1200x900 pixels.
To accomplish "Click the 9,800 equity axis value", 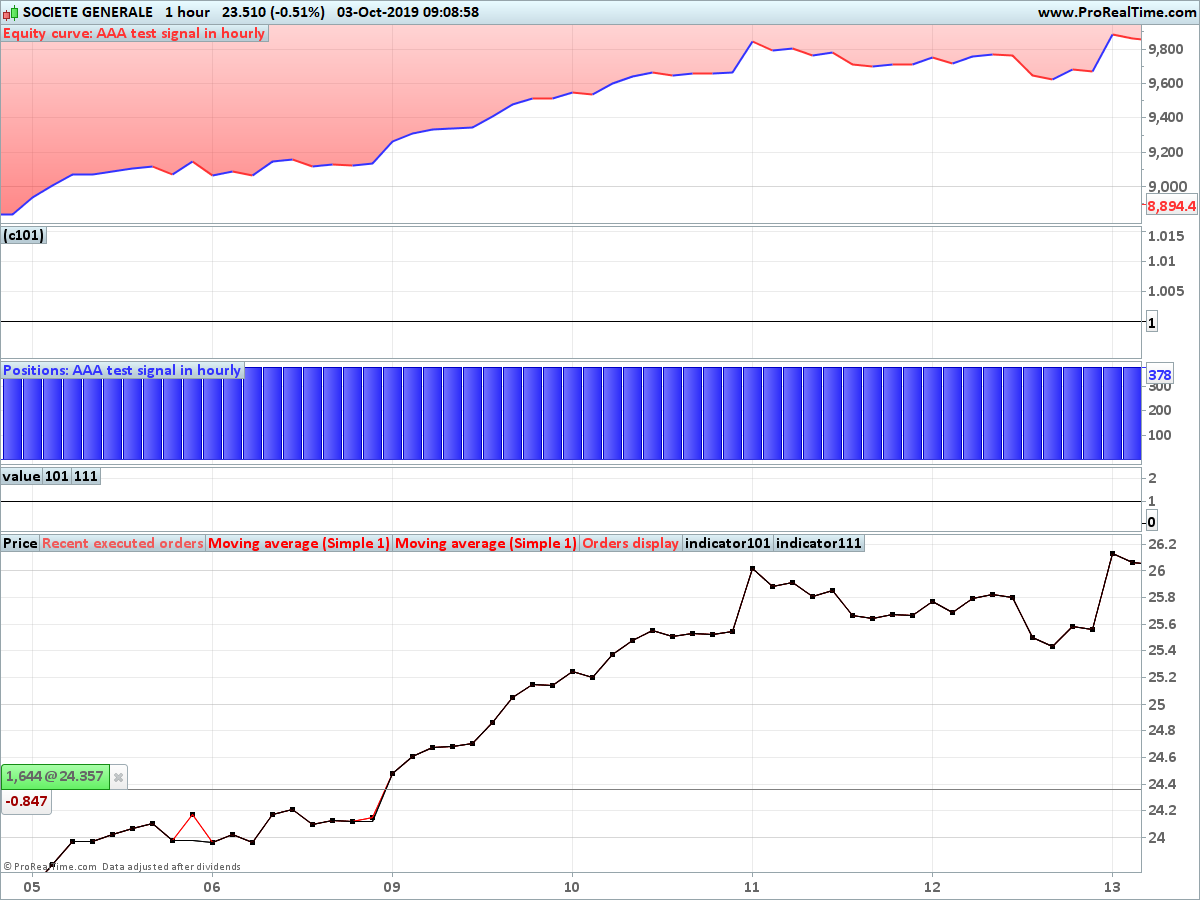I will pyautogui.click(x=1167, y=49).
